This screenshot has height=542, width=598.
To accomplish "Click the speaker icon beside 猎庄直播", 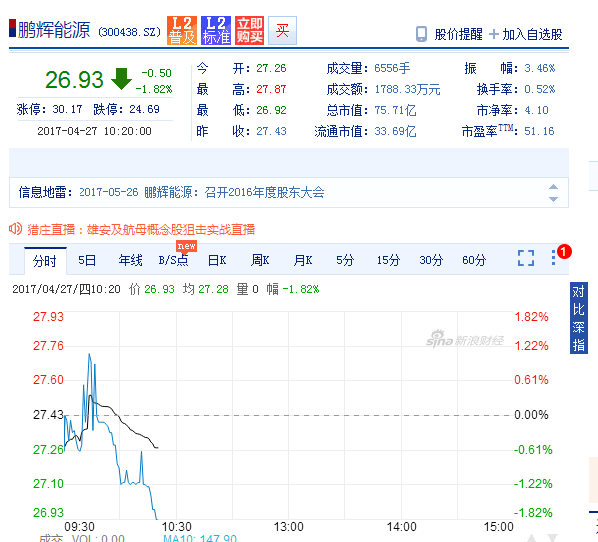I will click(16, 229).
